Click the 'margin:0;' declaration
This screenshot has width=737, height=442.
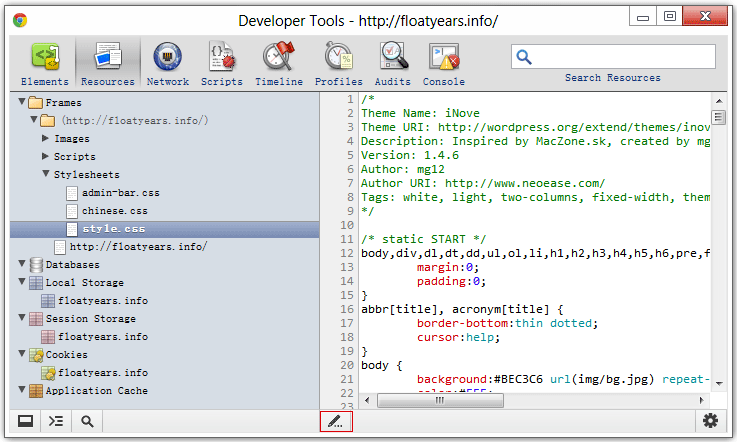point(448,267)
